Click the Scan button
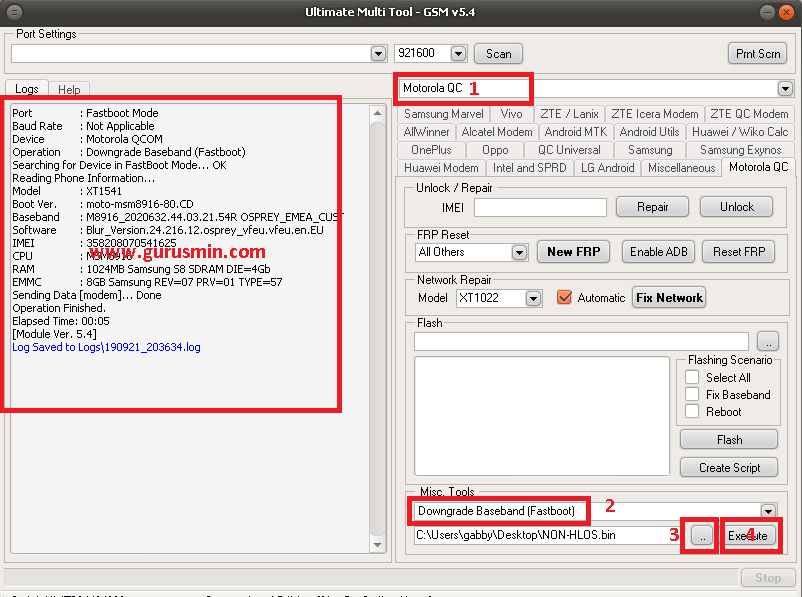The width and height of the screenshot is (802, 597). tap(498, 54)
